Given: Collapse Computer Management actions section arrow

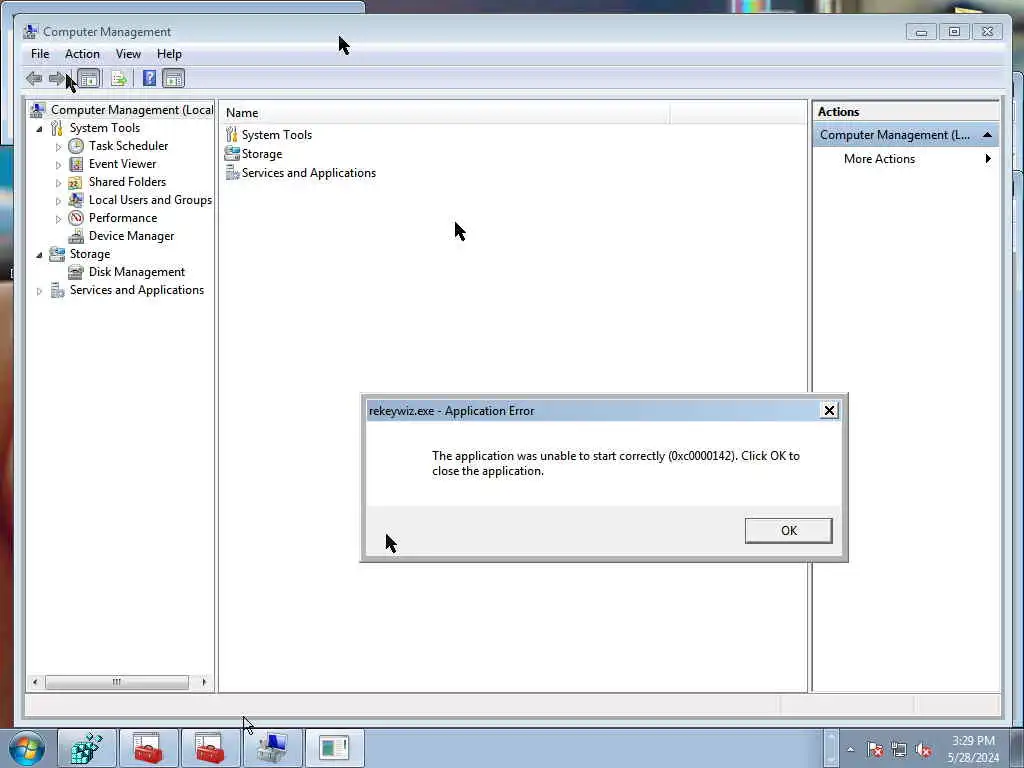Looking at the screenshot, I should [x=987, y=135].
